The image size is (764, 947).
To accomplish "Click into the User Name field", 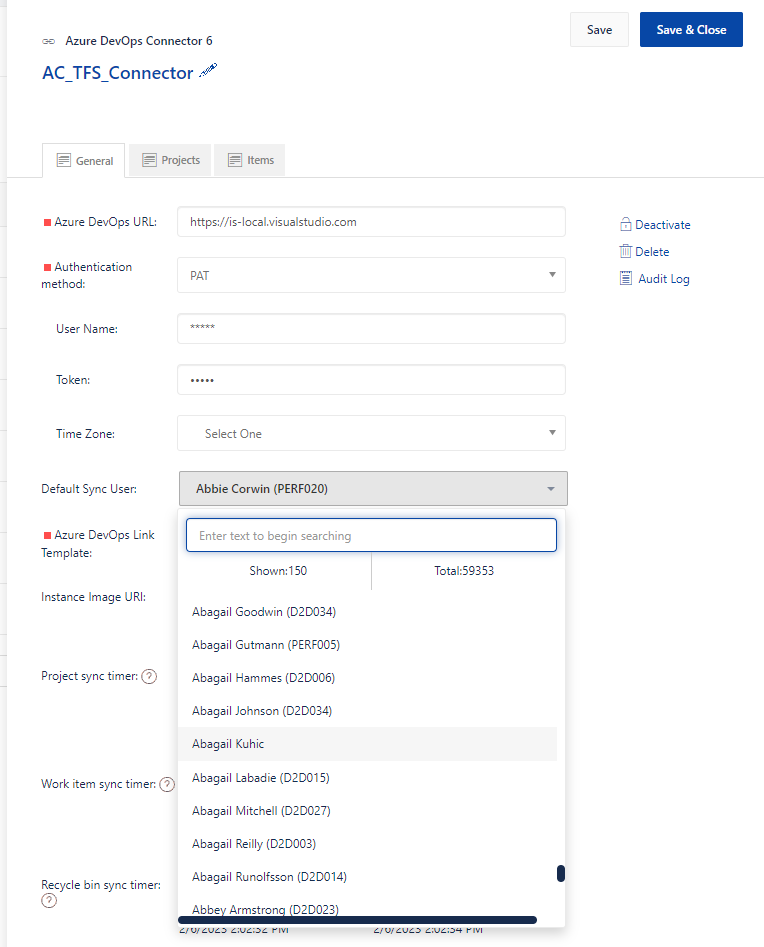I will (x=371, y=329).
